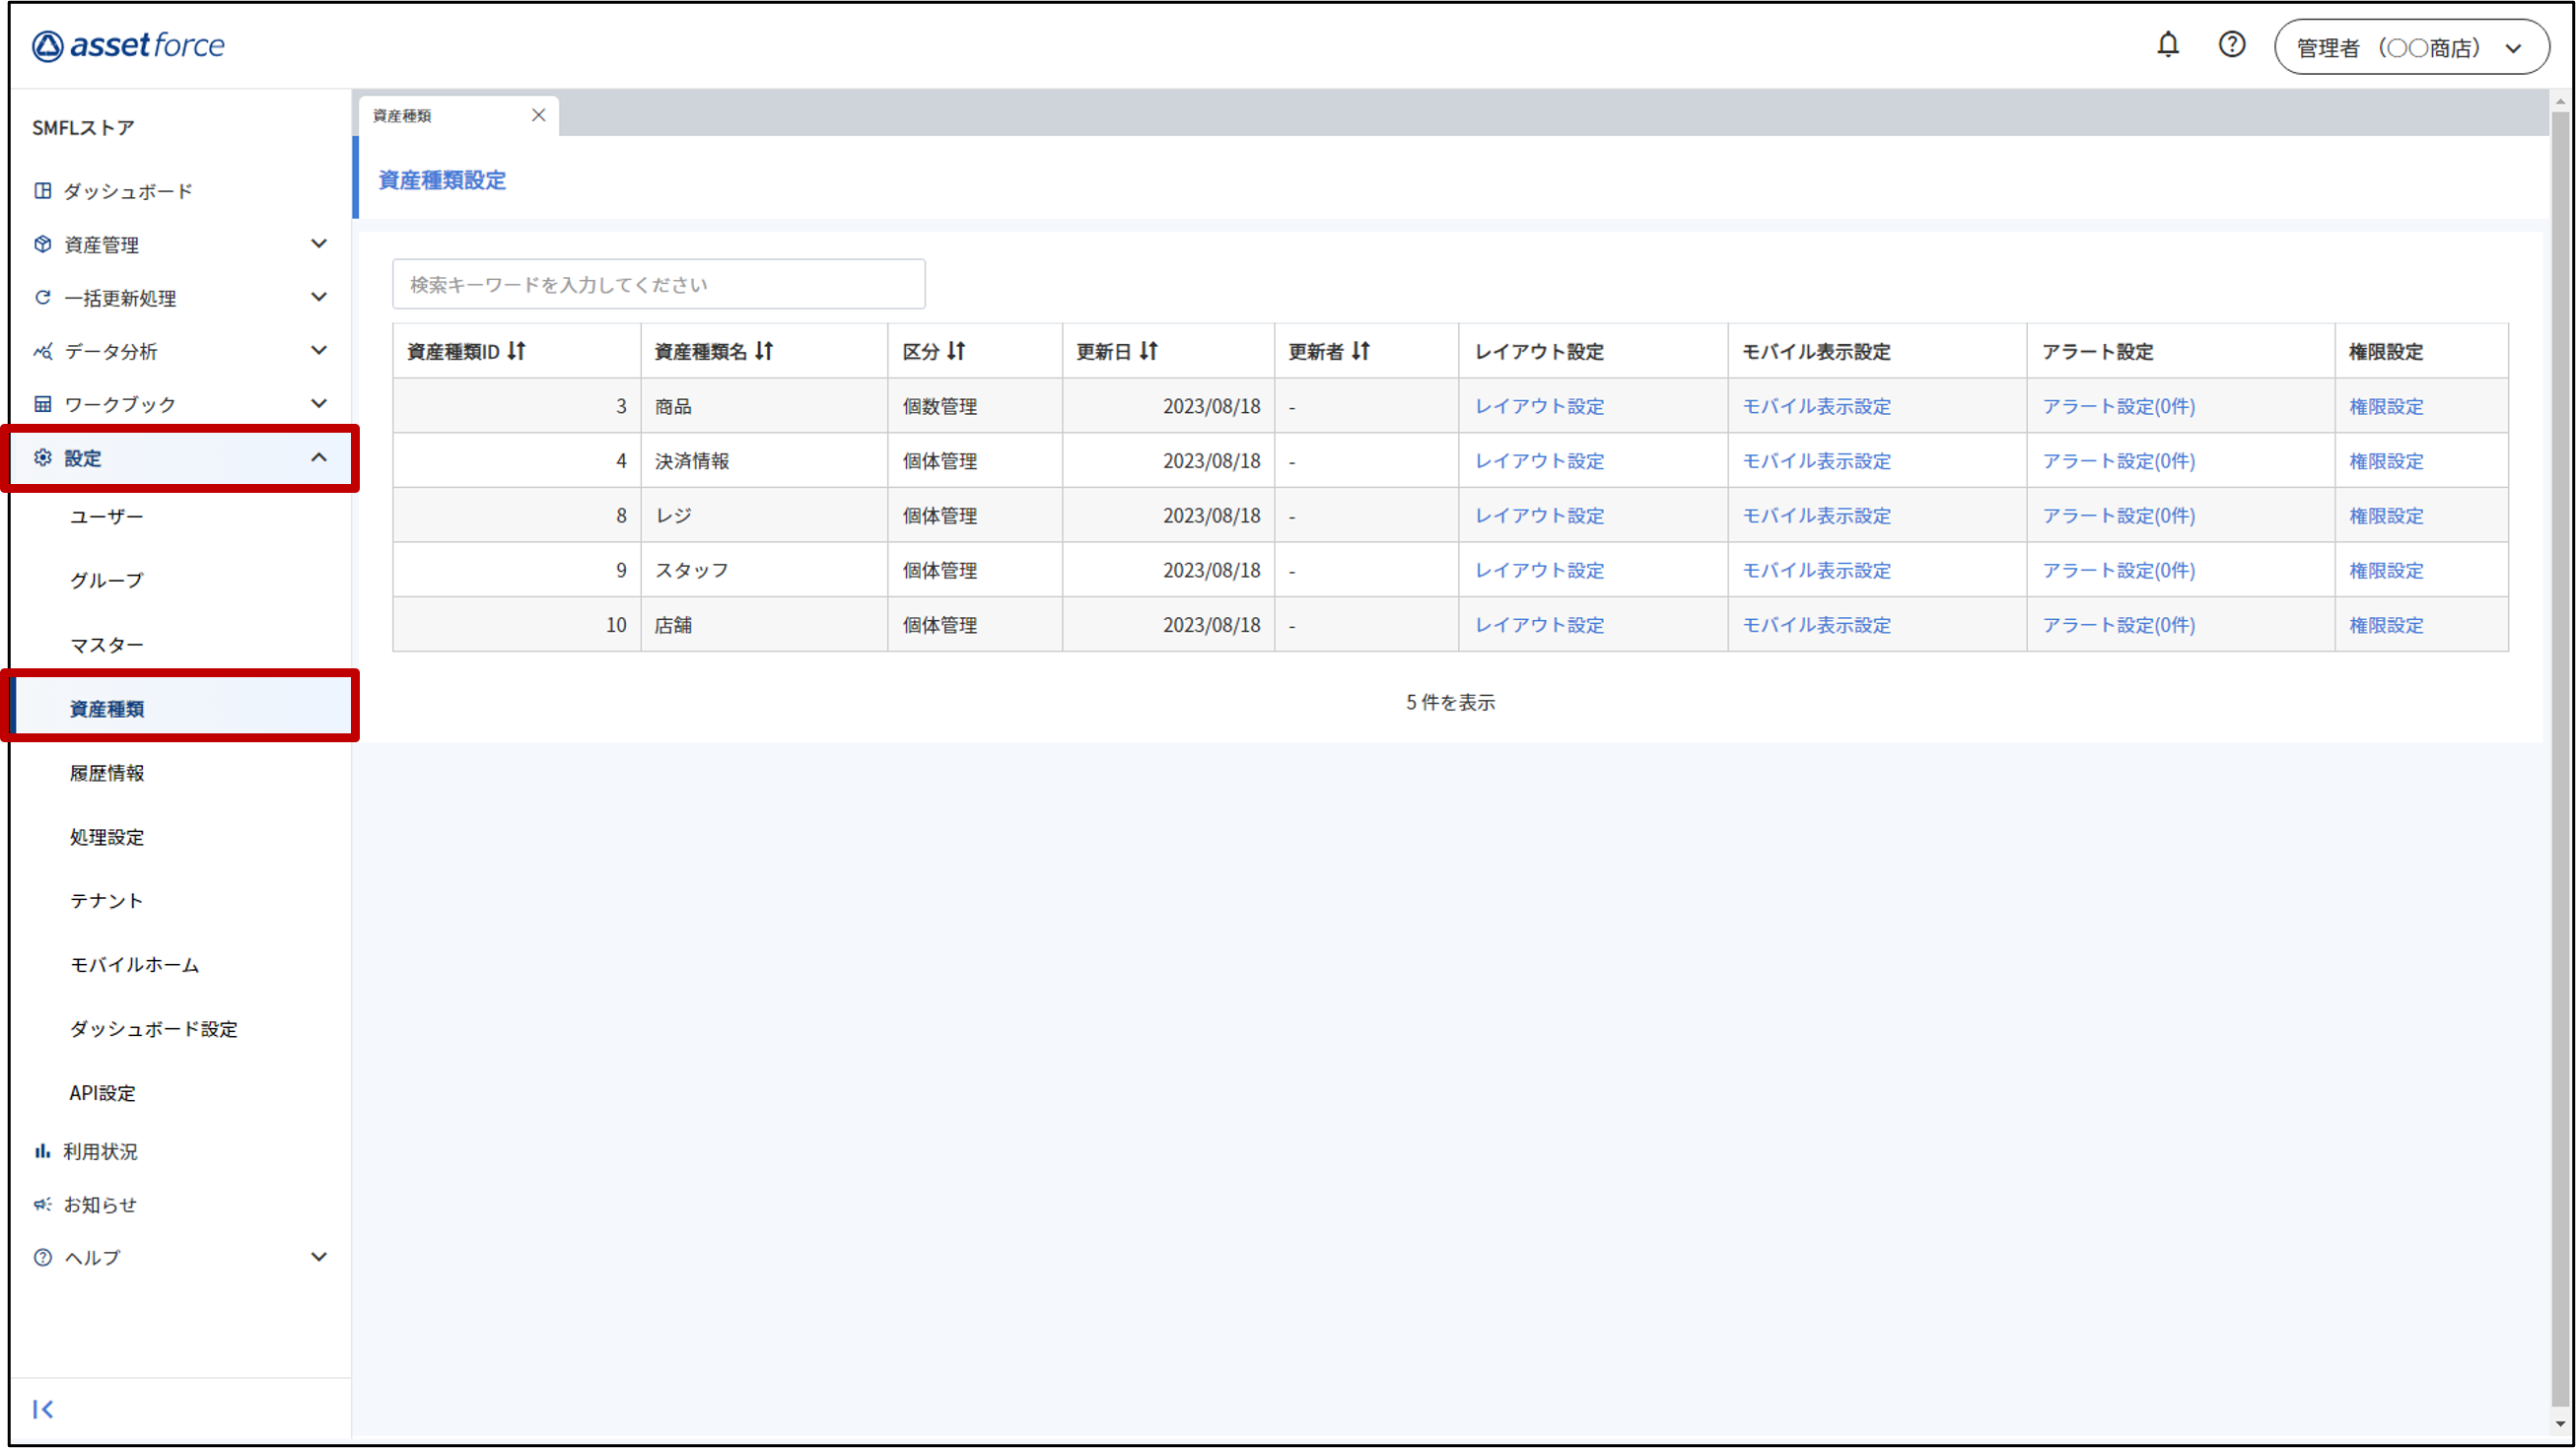Open the マスター settings menu item
Image resolution: width=2576 pixels, height=1448 pixels.
[106, 645]
